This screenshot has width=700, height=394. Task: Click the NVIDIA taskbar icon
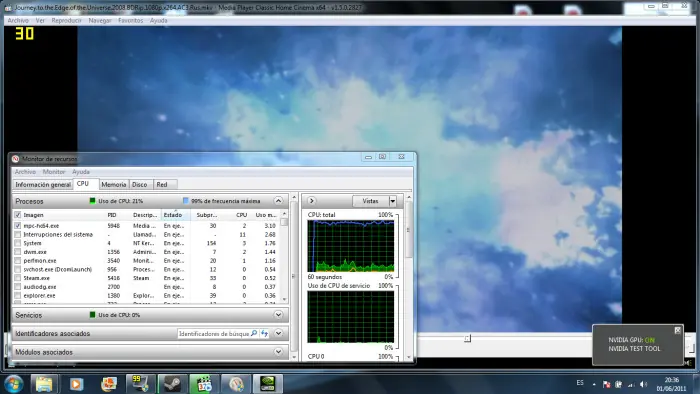[268, 384]
